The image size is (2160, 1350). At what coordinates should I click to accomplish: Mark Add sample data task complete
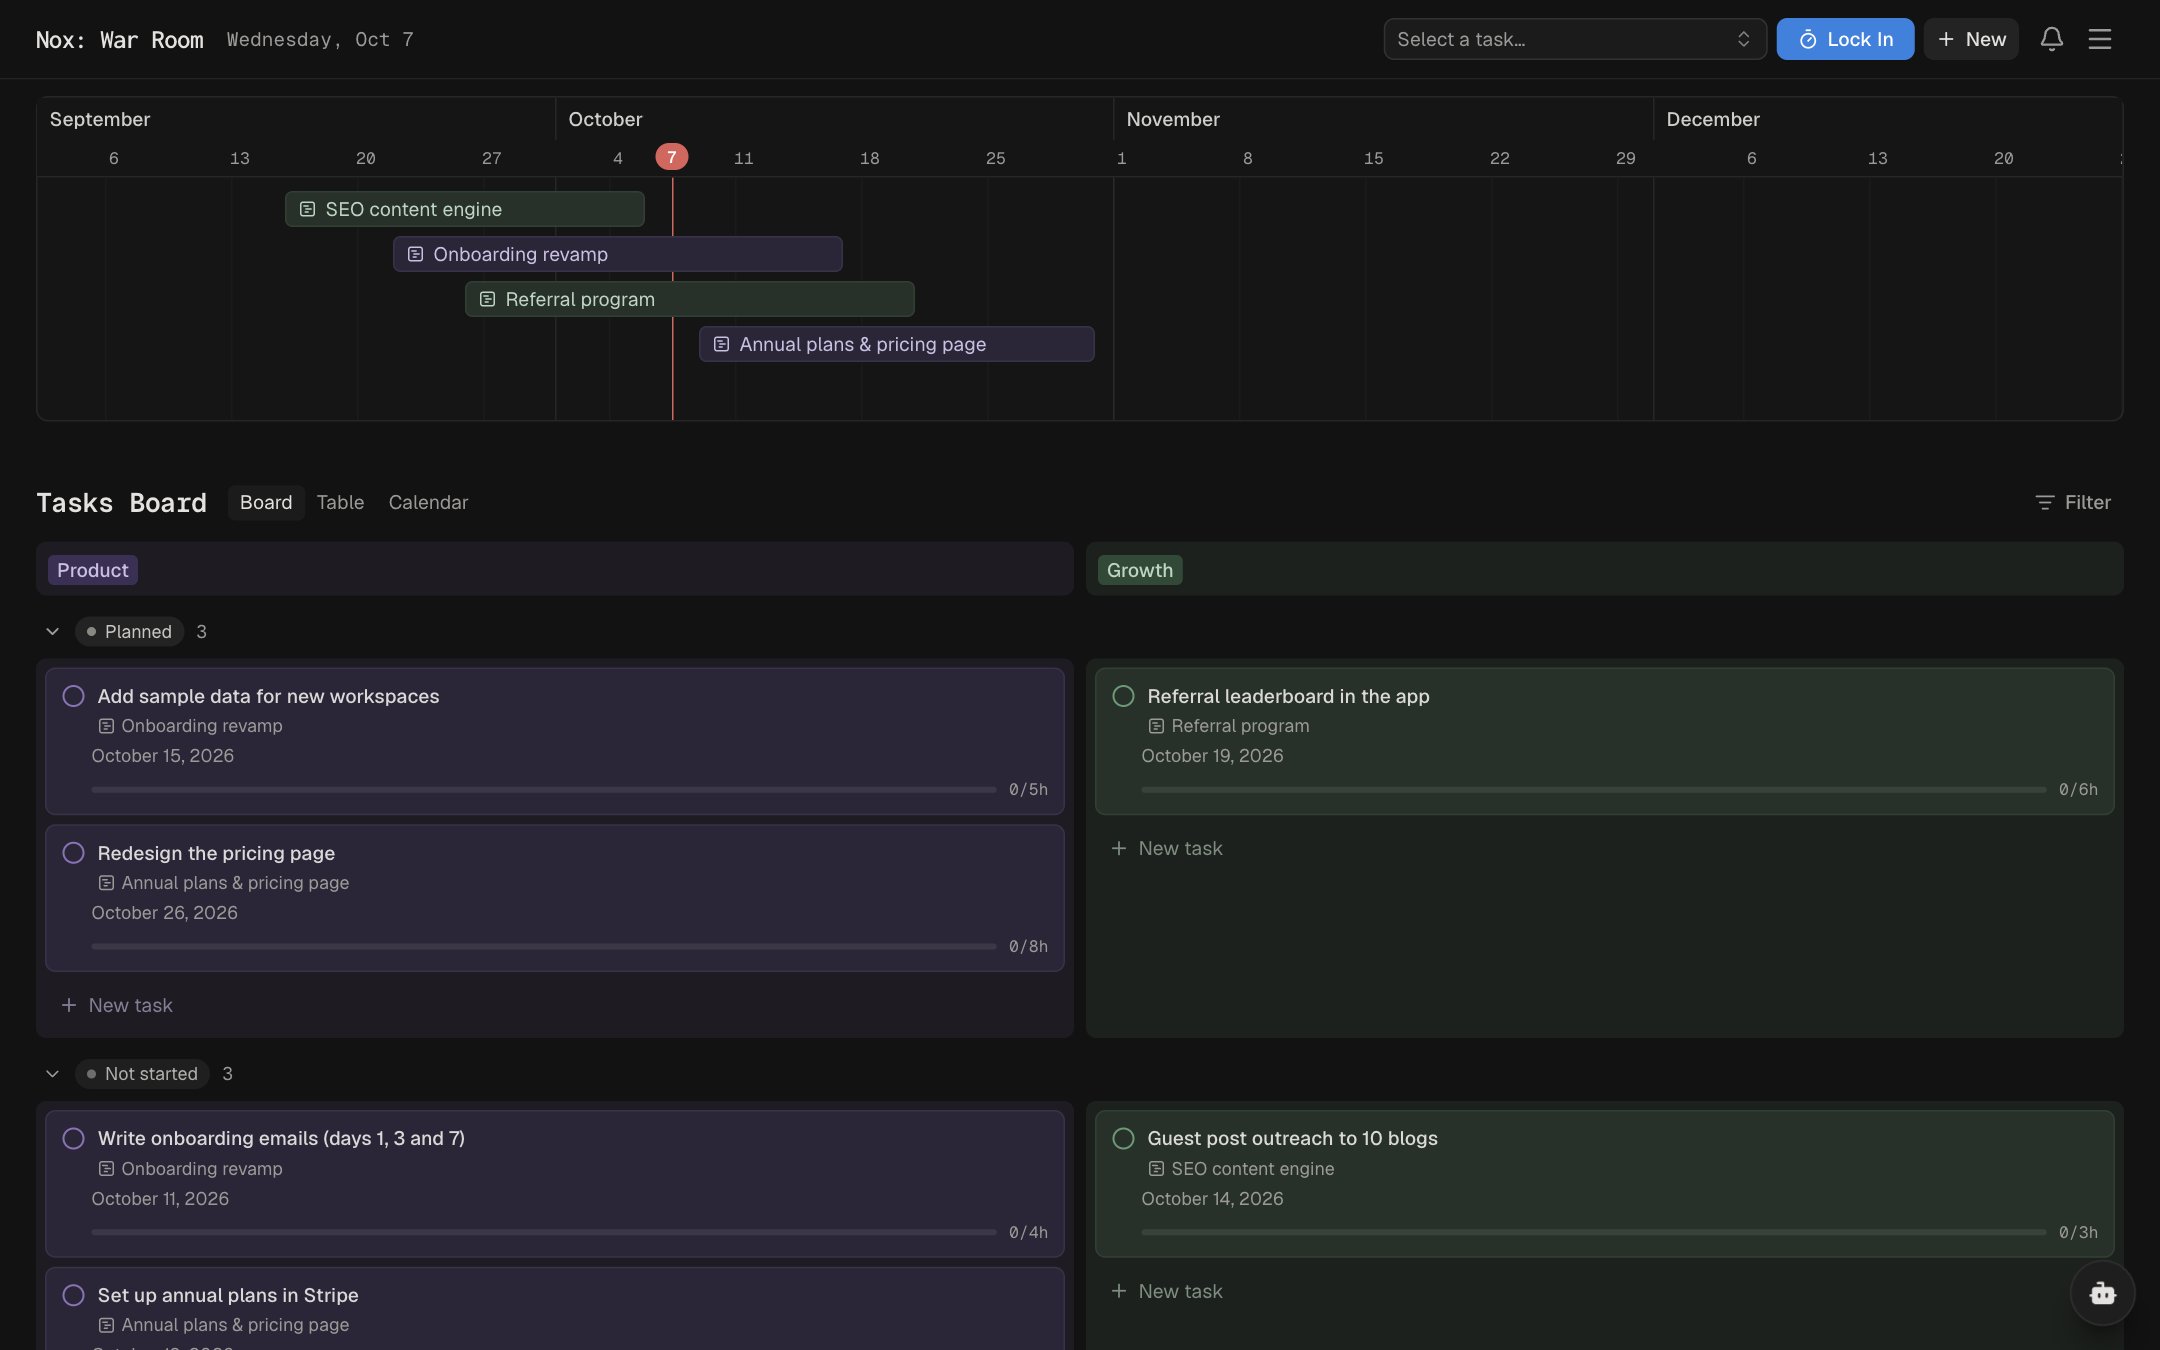[73, 696]
